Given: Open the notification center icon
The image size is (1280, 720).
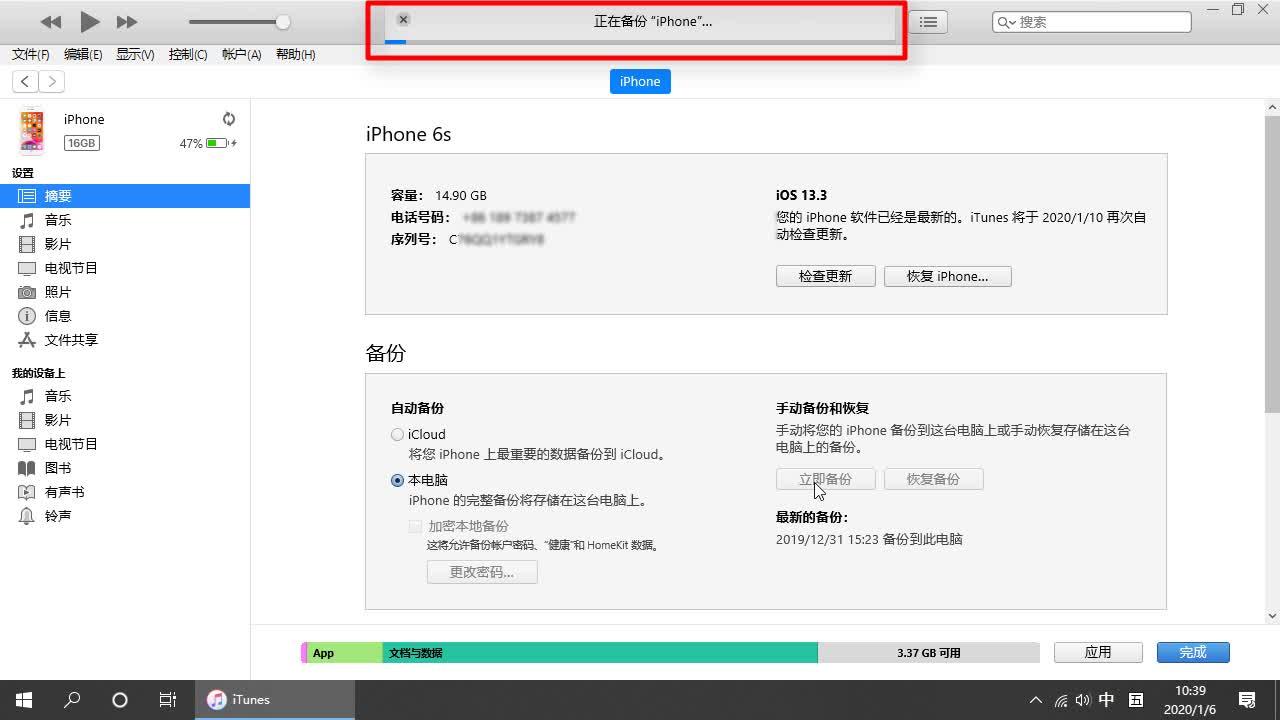Looking at the screenshot, I should click(1247, 700).
